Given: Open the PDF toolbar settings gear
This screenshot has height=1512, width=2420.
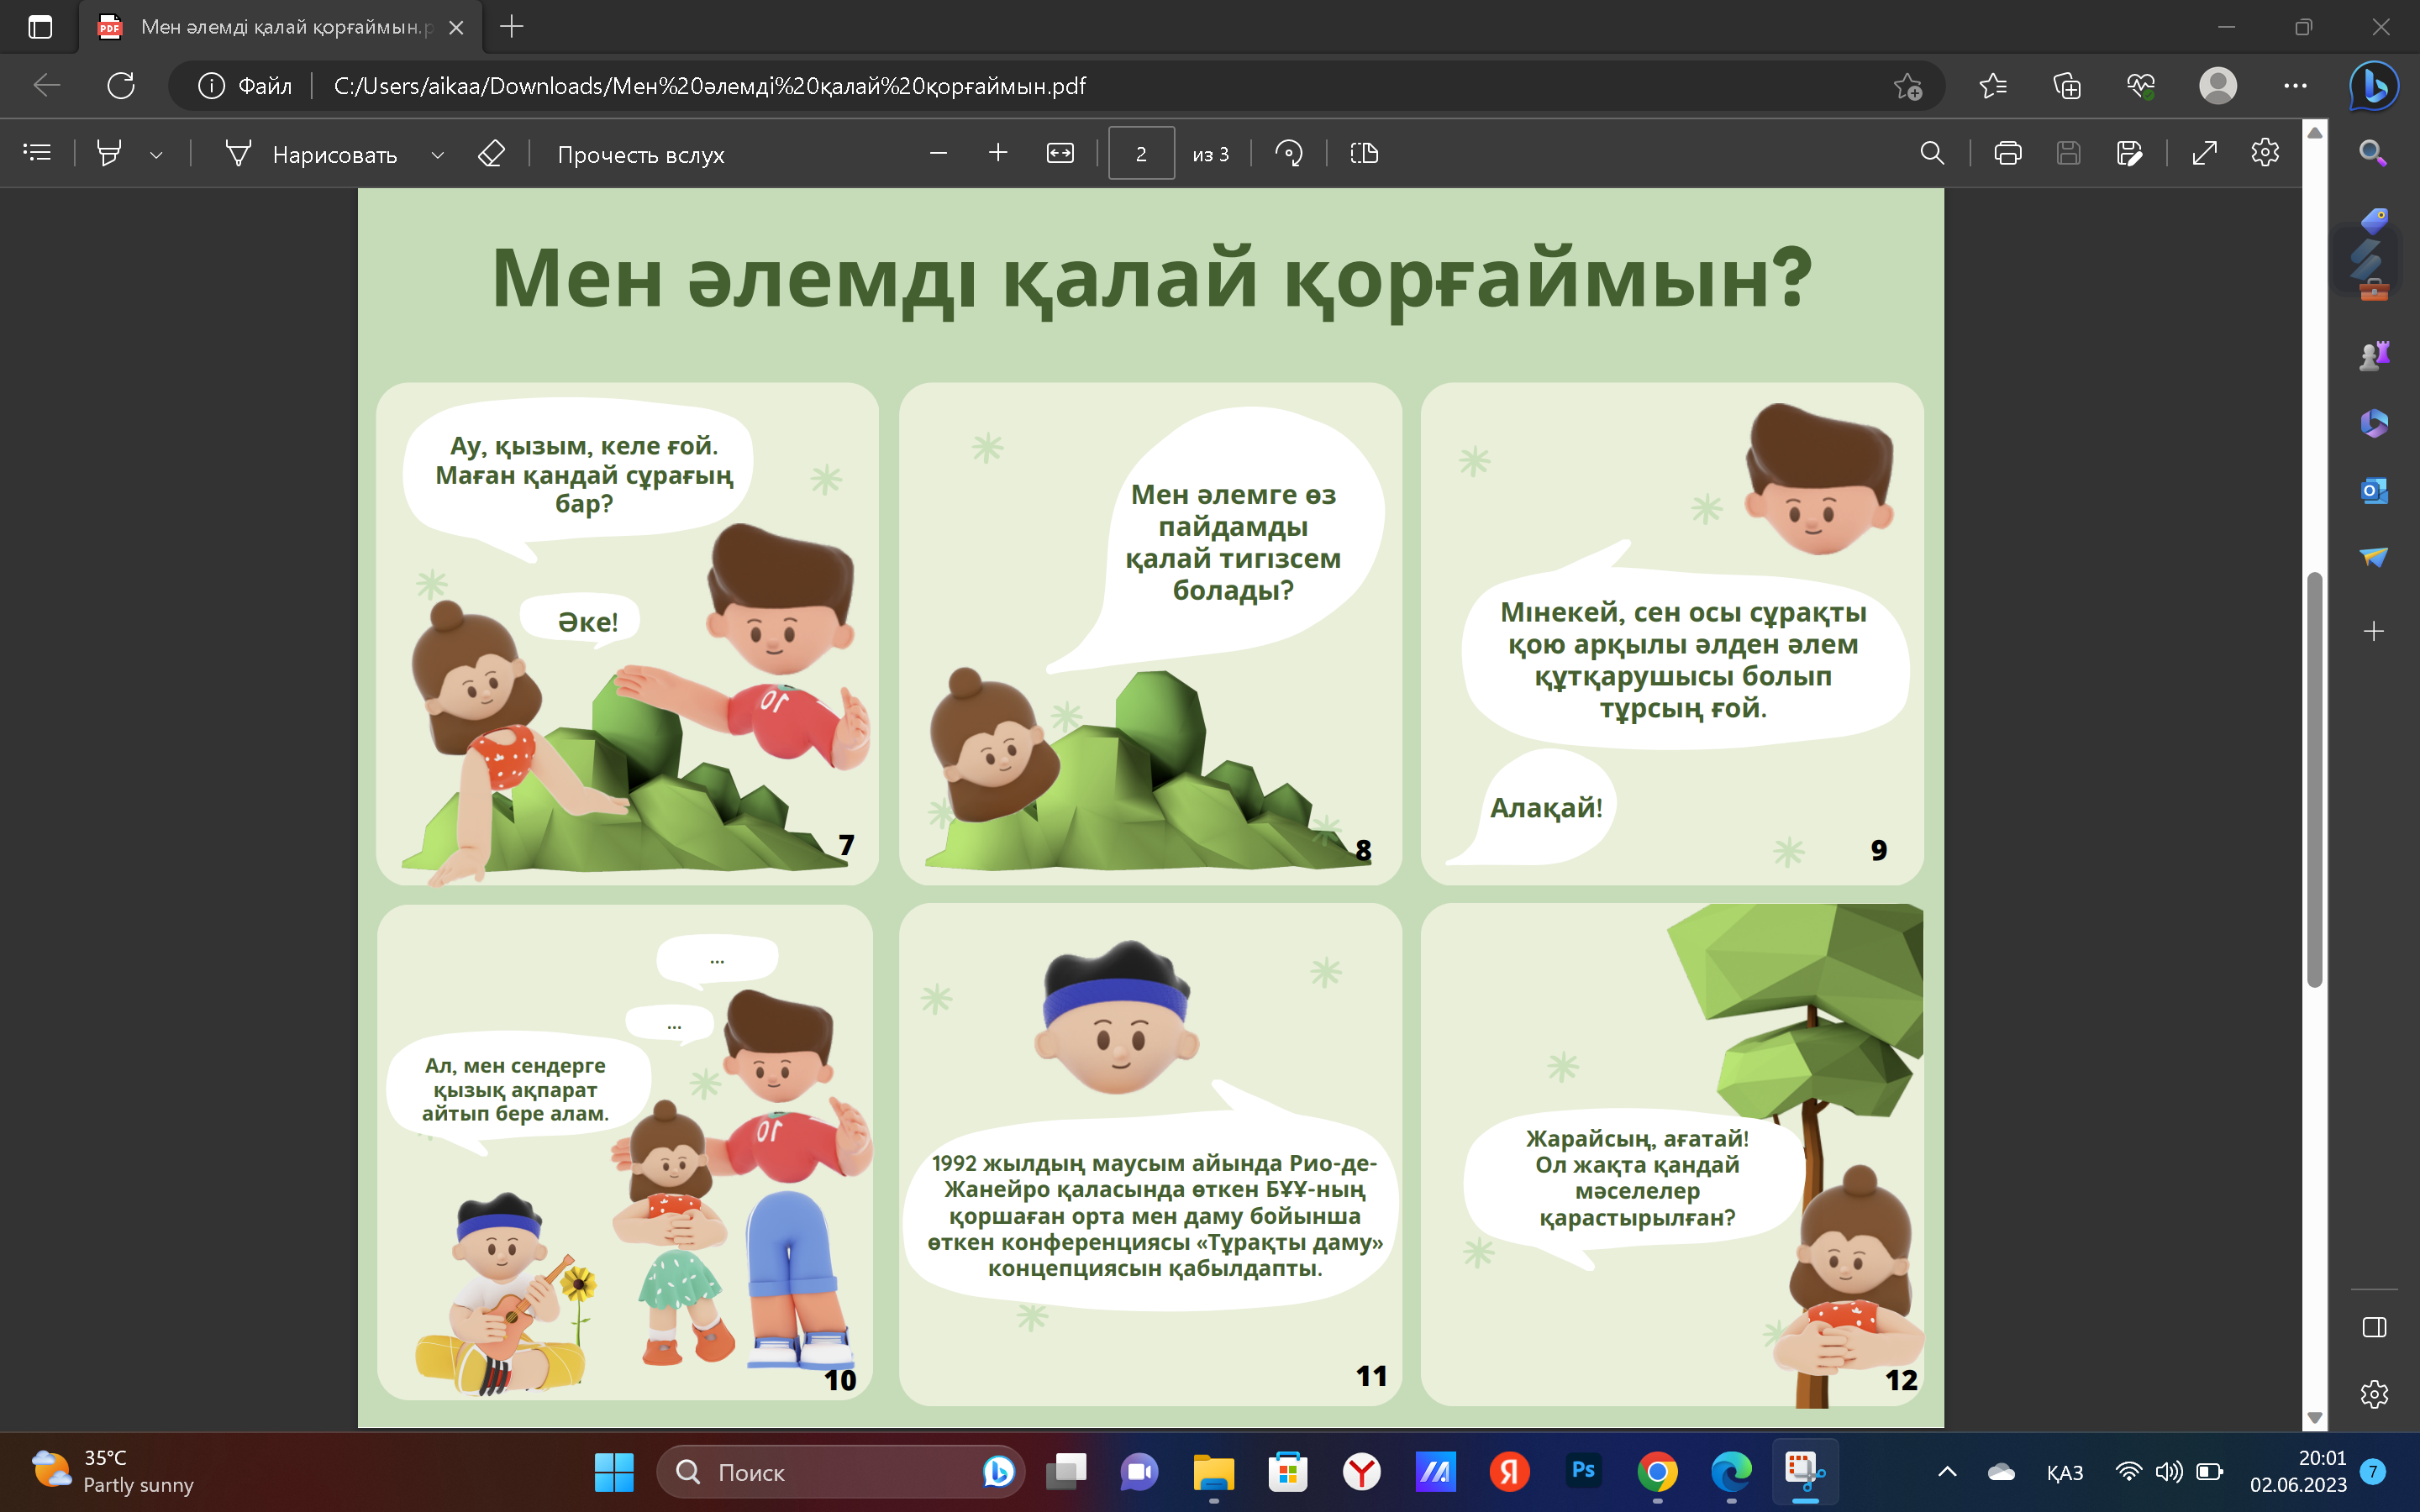Looking at the screenshot, I should 2265,153.
